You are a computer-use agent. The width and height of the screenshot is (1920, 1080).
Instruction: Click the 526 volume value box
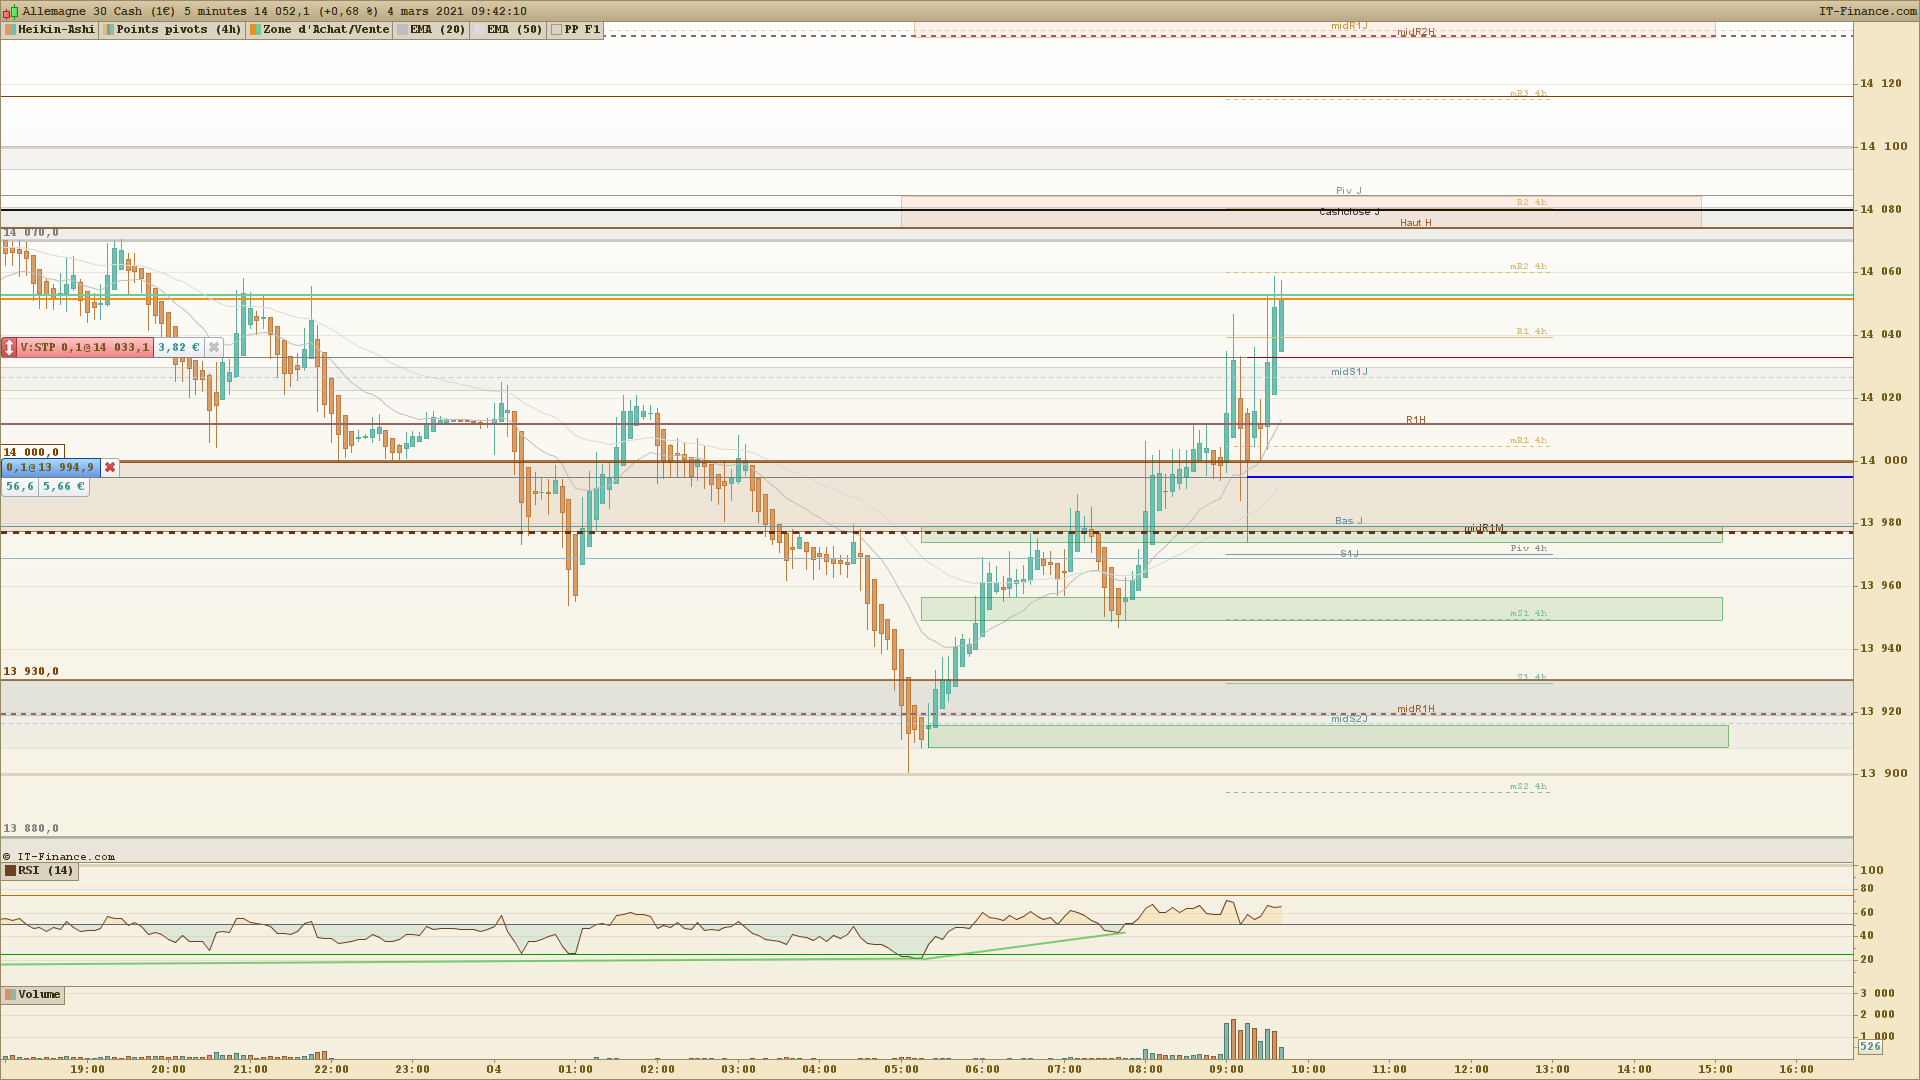click(x=1869, y=1047)
